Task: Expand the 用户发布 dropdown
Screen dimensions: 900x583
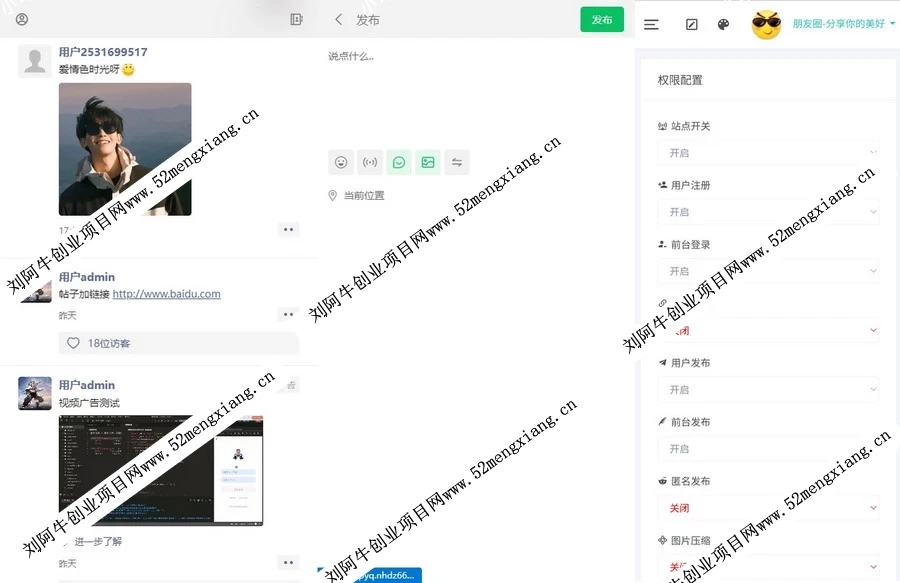Action: point(768,390)
